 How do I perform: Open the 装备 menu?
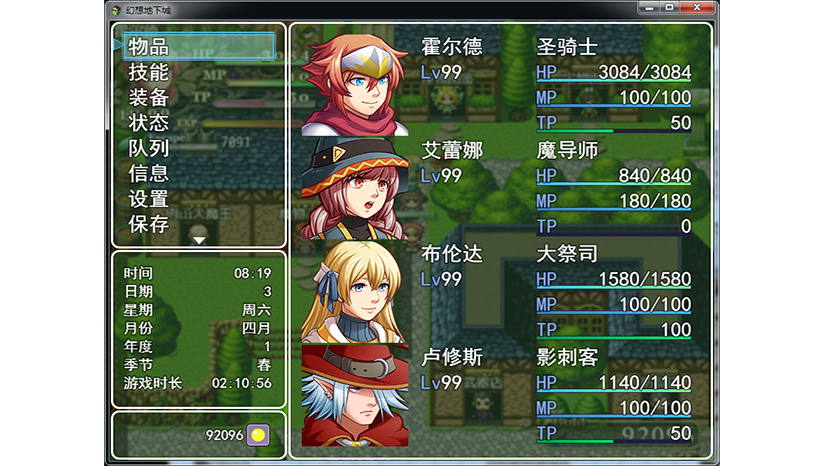click(148, 97)
